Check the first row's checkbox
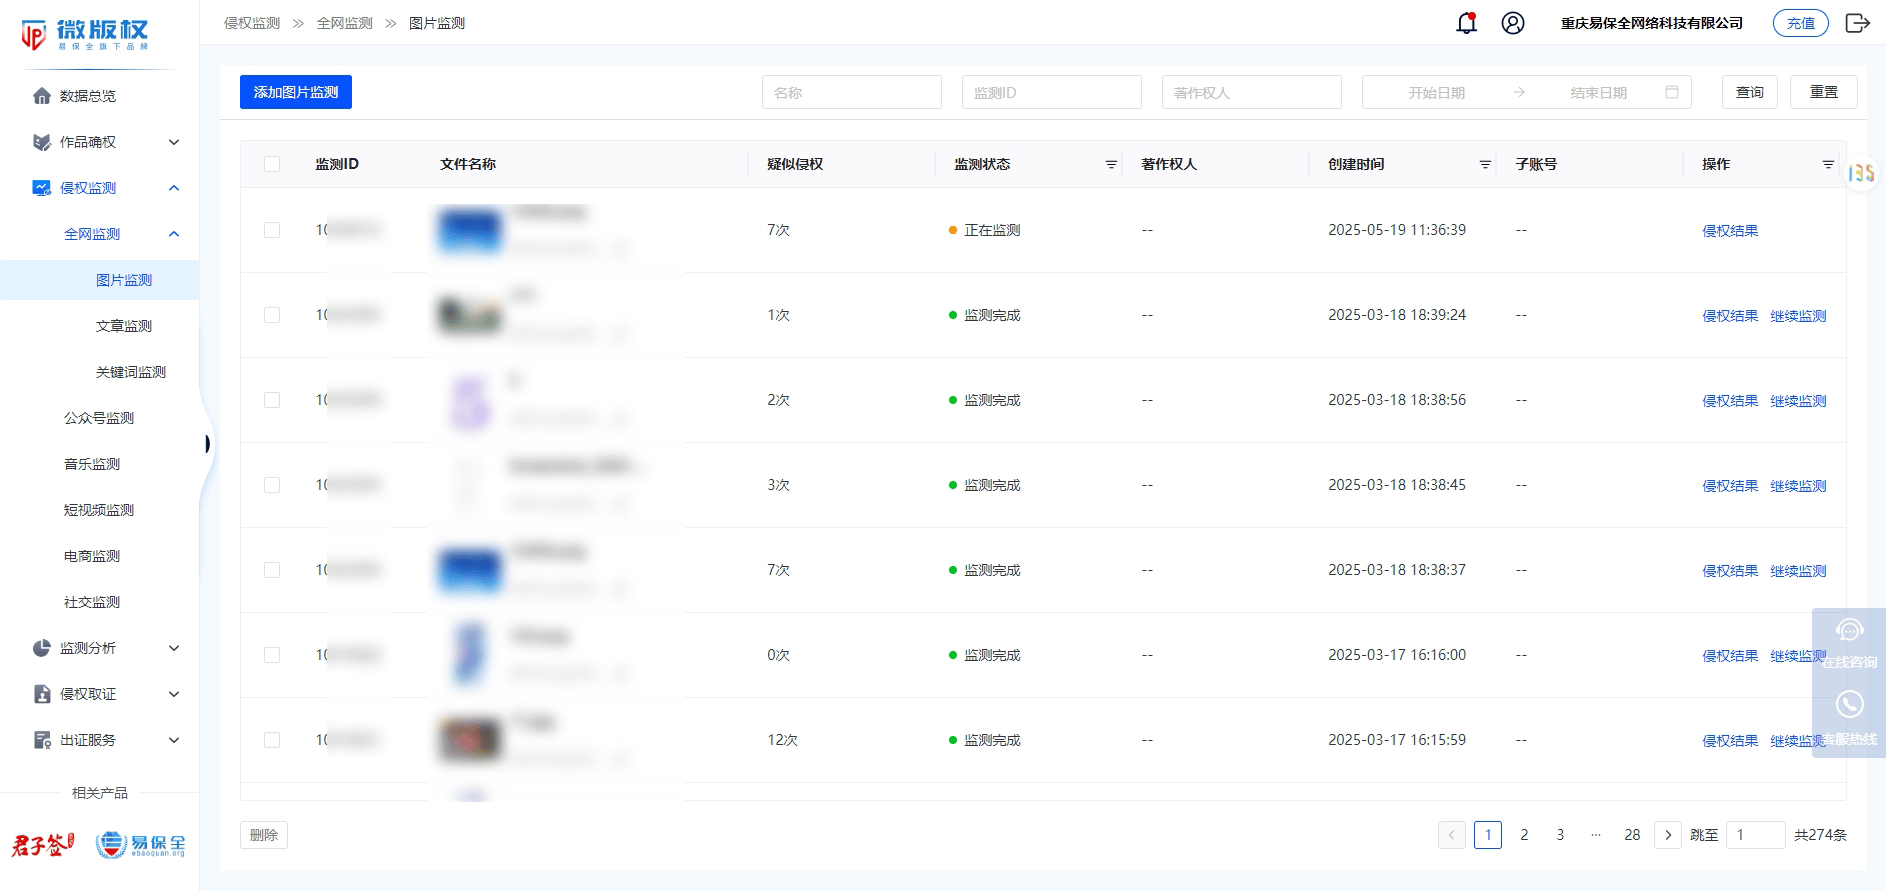 (272, 230)
